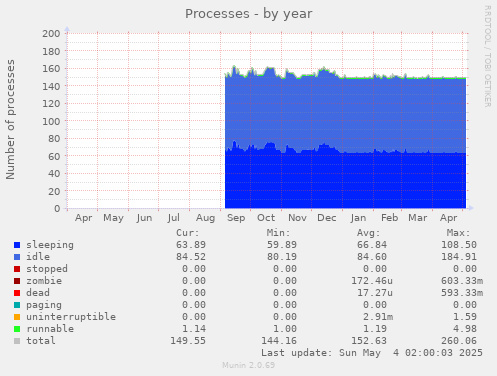The image size is (497, 376).
Task: Click the 'sleeping' legend label
Action: tap(50, 245)
